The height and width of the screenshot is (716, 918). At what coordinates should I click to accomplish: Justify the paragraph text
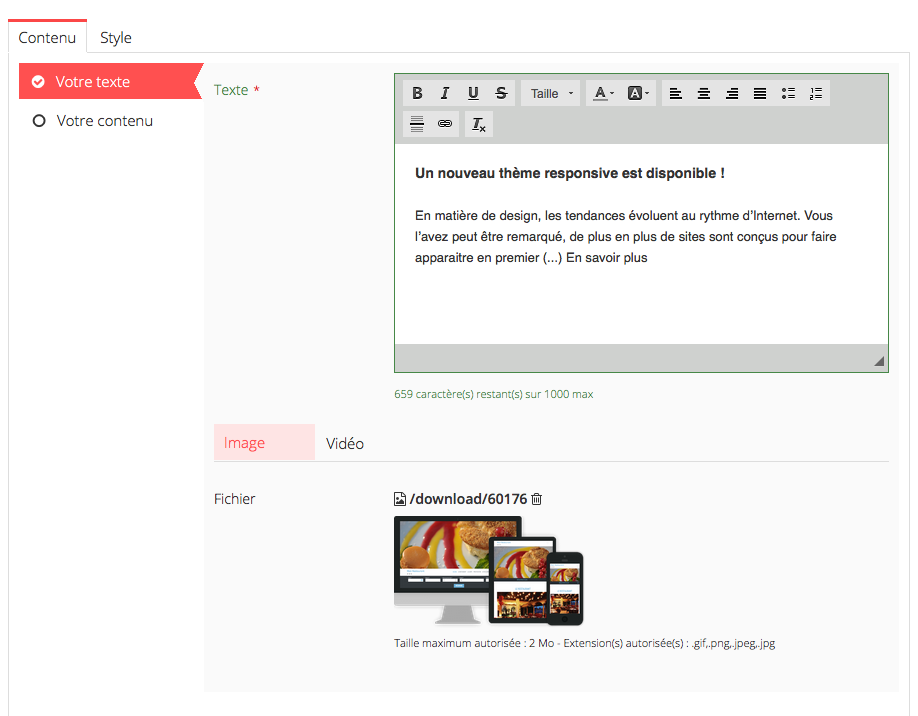point(760,93)
